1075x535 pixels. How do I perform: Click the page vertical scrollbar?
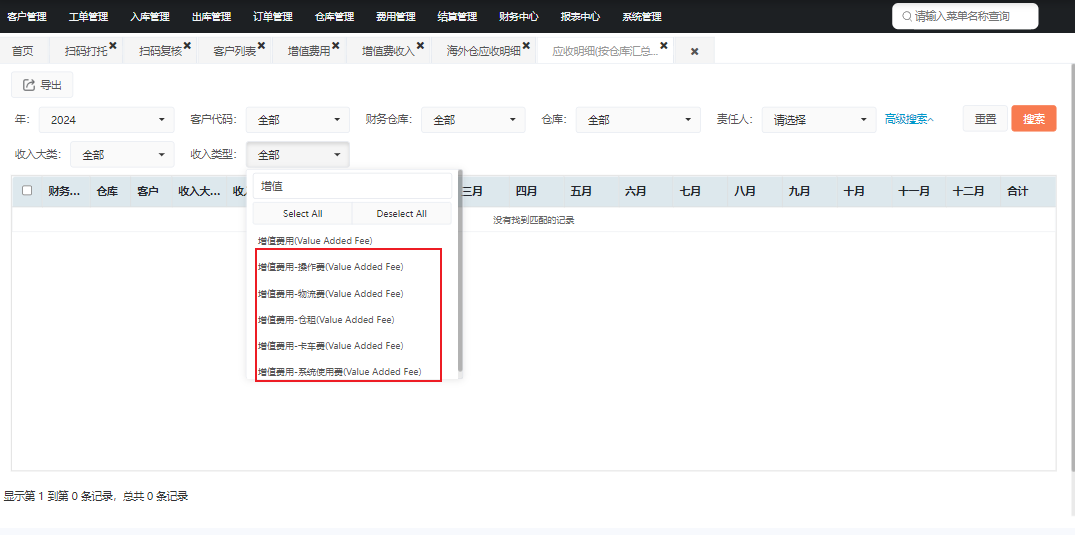tap(1072, 268)
